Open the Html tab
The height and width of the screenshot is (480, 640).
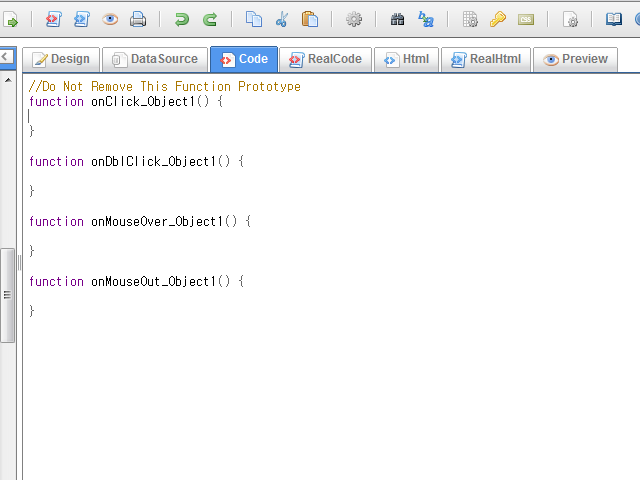tap(406, 59)
